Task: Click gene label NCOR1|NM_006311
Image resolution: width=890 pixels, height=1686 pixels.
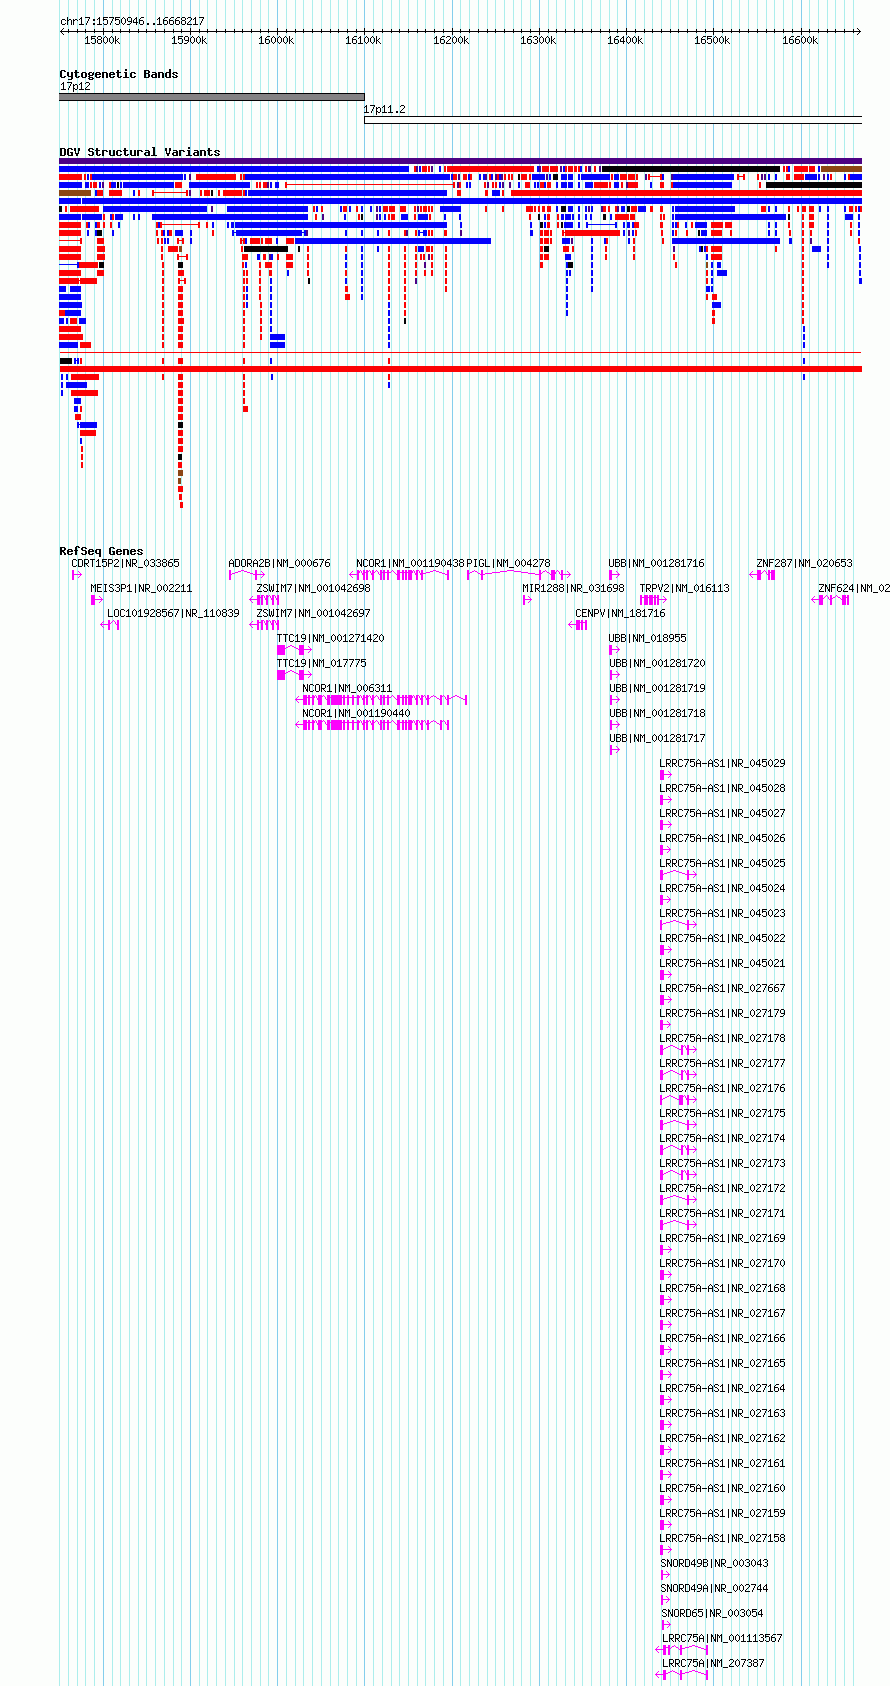Action: point(347,688)
